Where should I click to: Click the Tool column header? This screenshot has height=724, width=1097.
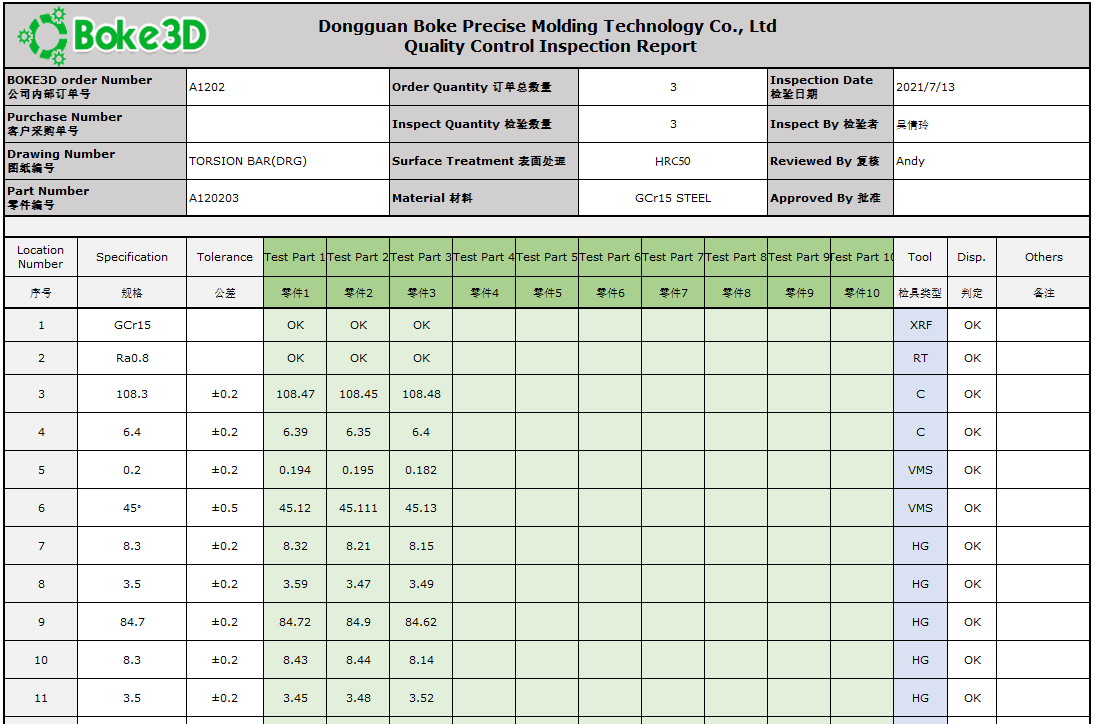[x=920, y=257]
